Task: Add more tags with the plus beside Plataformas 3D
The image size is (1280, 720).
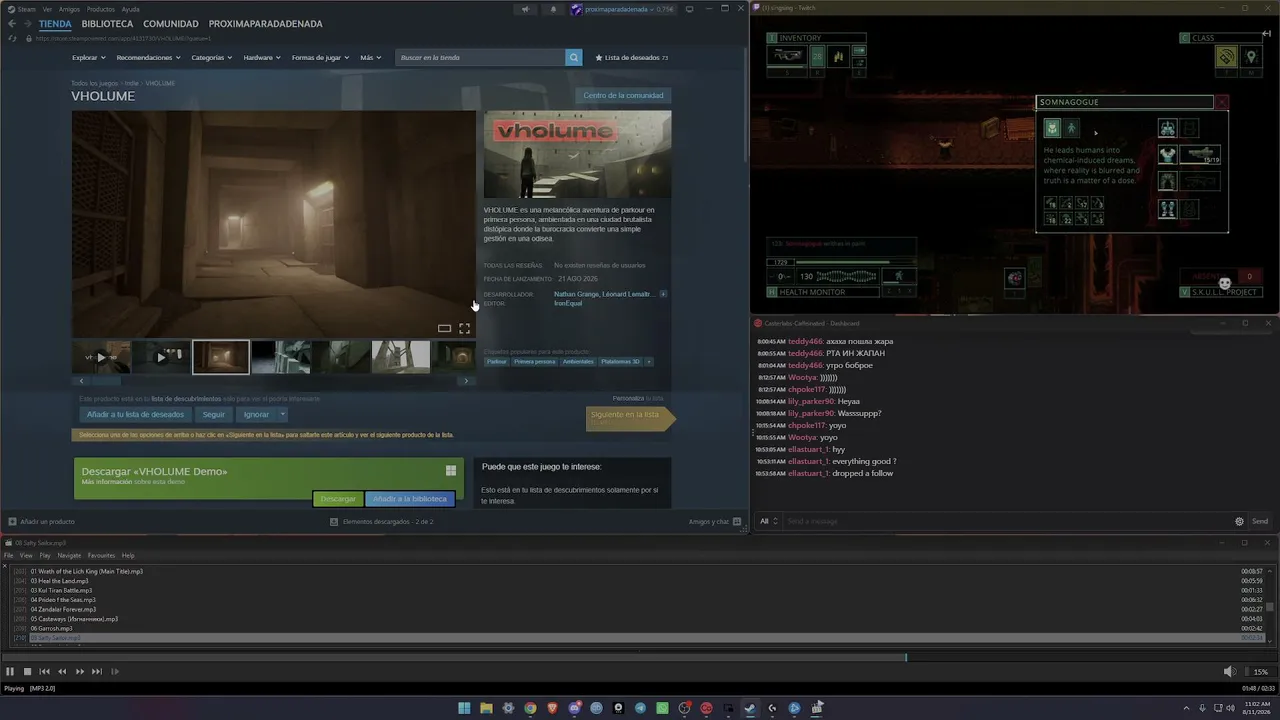Action: (649, 361)
